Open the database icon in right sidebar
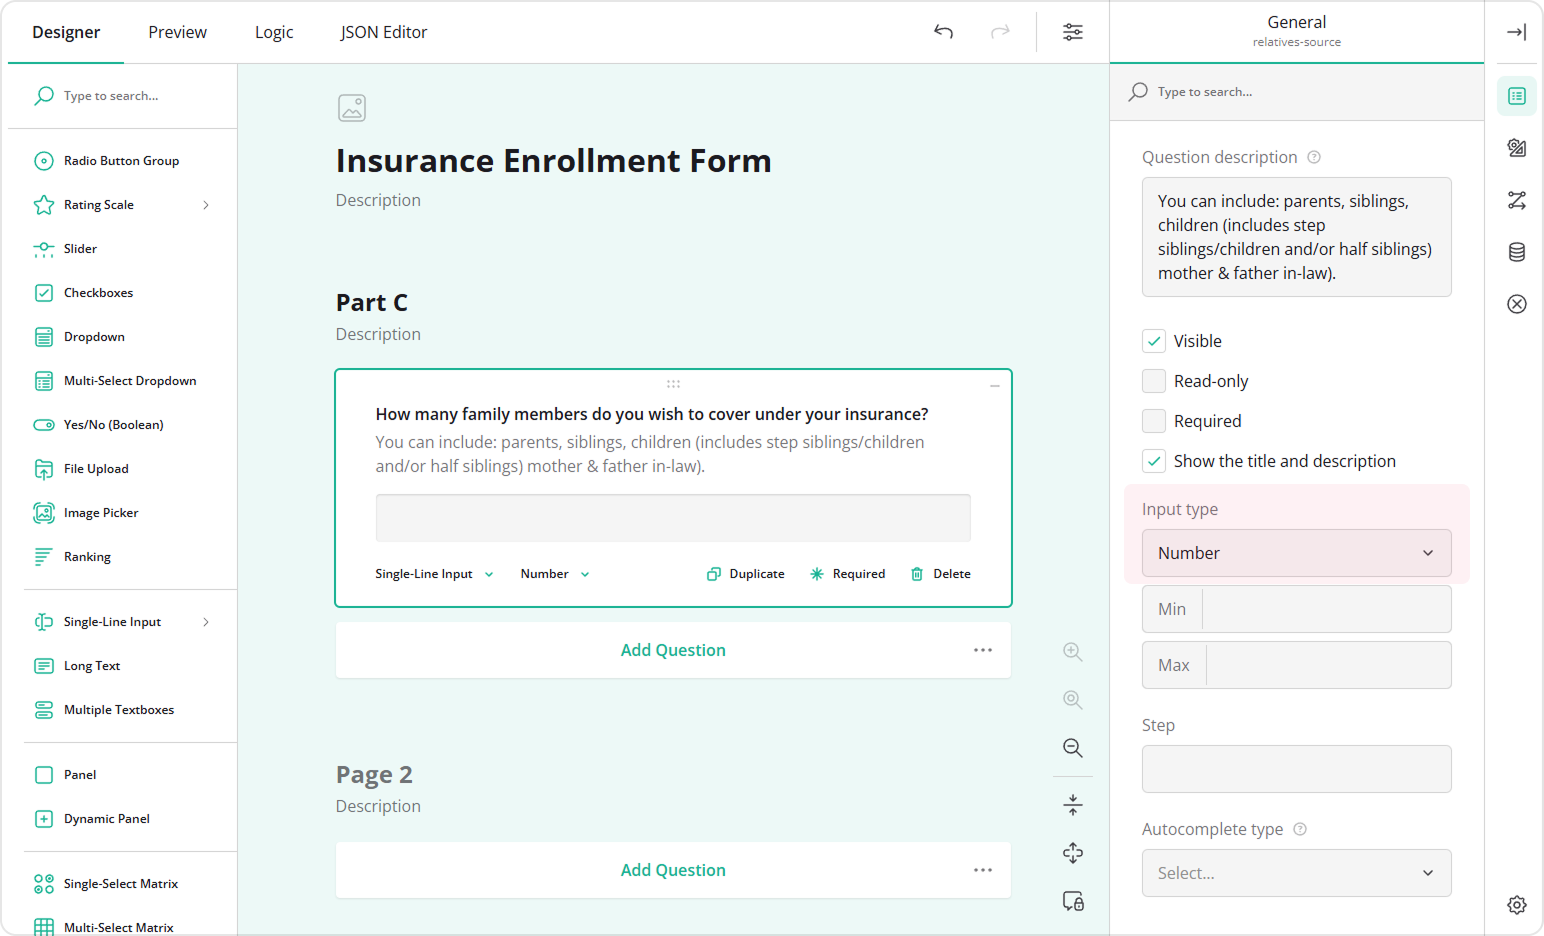Viewport: 1544px width, 936px height. [1516, 252]
